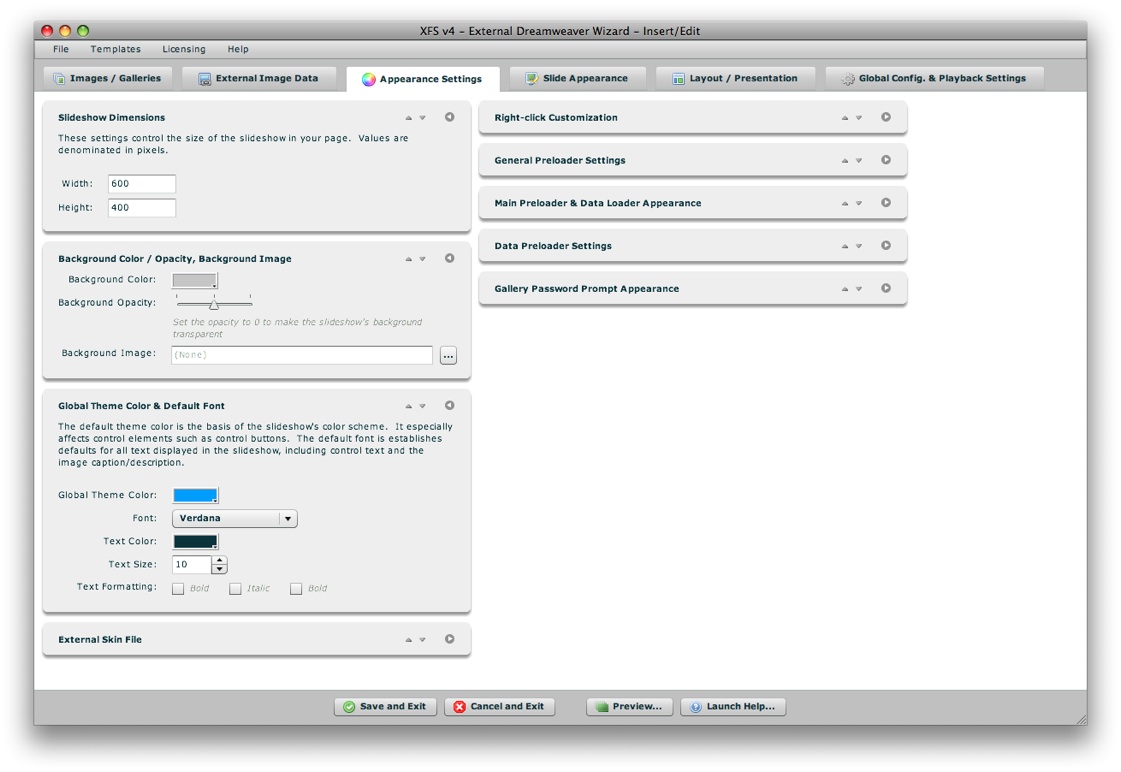1121x772 pixels.
Task: Enable the first Bold checkbox
Action: pos(178,589)
